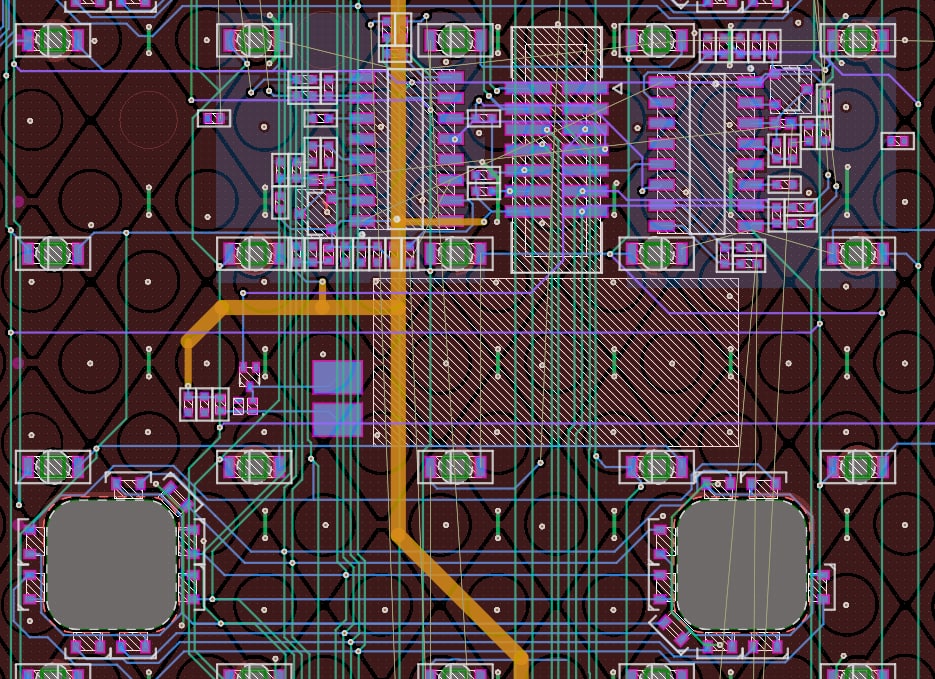The image size is (935, 679).
Task: Click the white pin-1 triangle marker
Action: click(618, 89)
